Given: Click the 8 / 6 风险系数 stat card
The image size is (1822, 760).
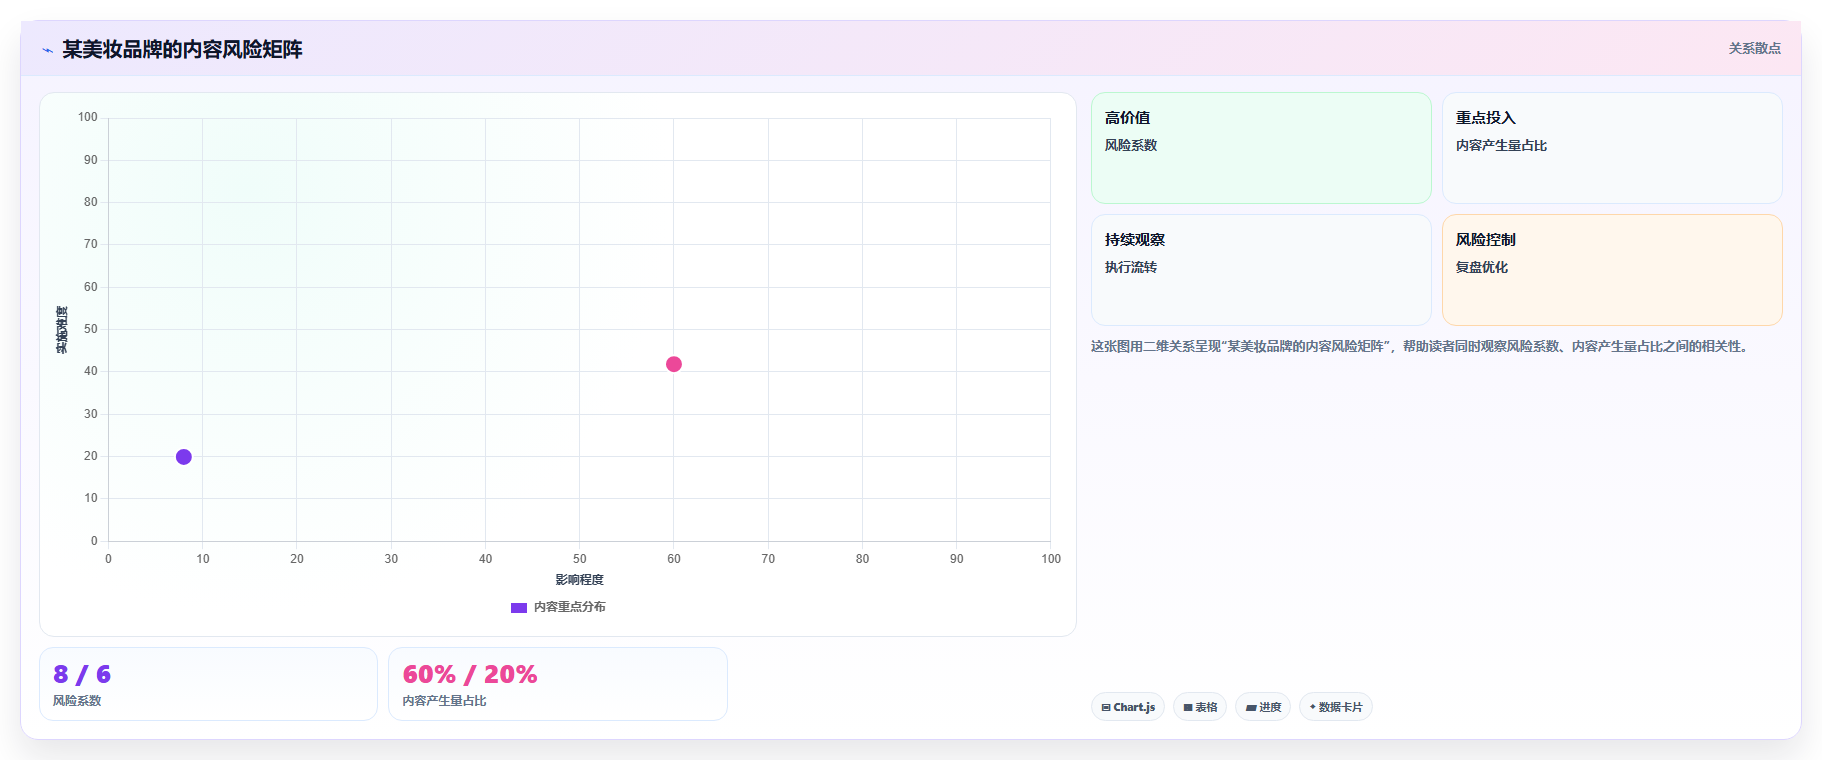Looking at the screenshot, I should (x=208, y=684).
